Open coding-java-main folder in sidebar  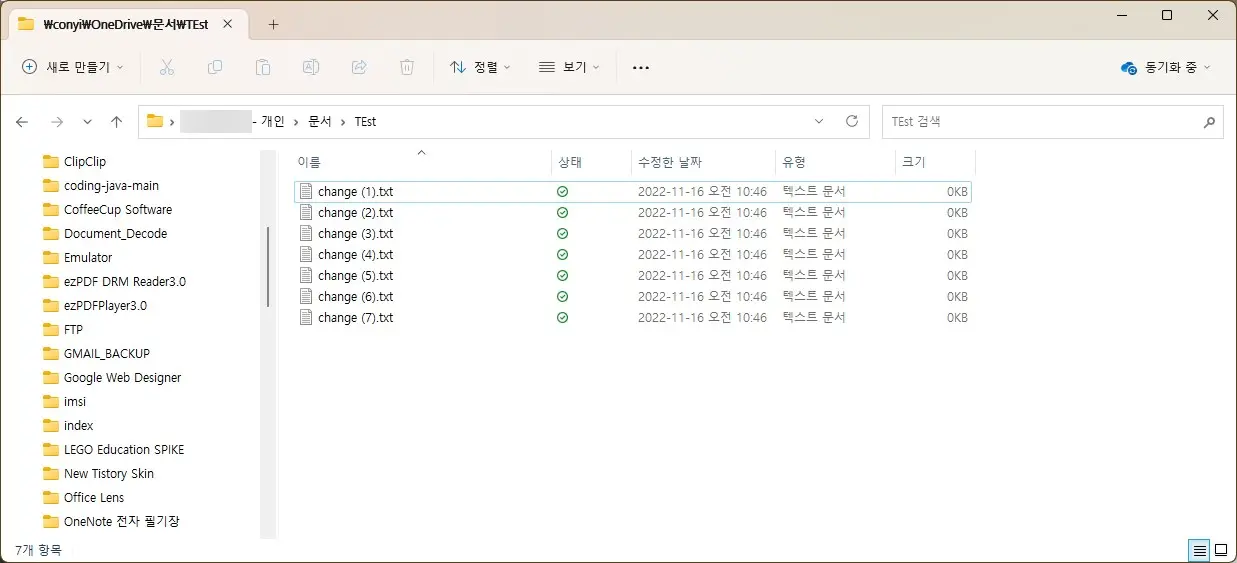click(x=111, y=185)
